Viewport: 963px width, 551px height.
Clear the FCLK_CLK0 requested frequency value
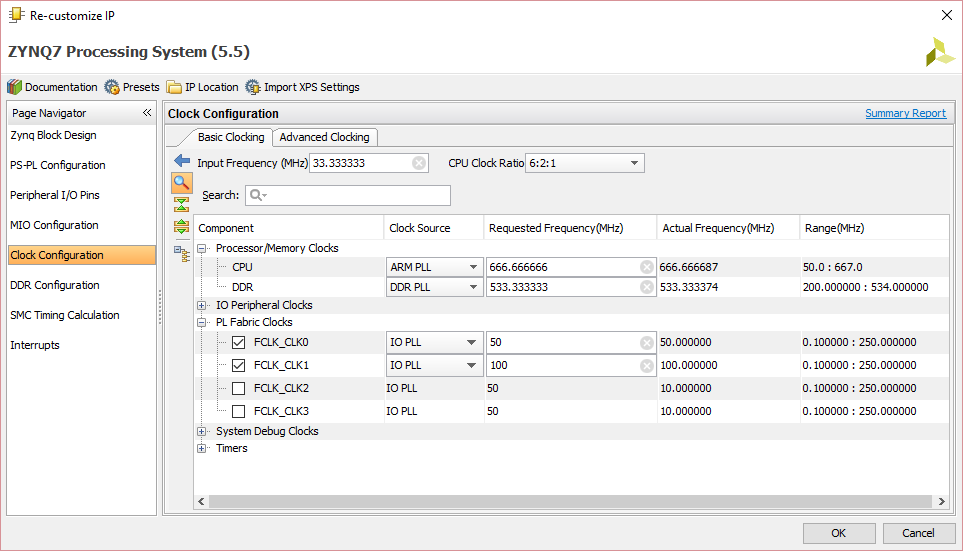647,343
